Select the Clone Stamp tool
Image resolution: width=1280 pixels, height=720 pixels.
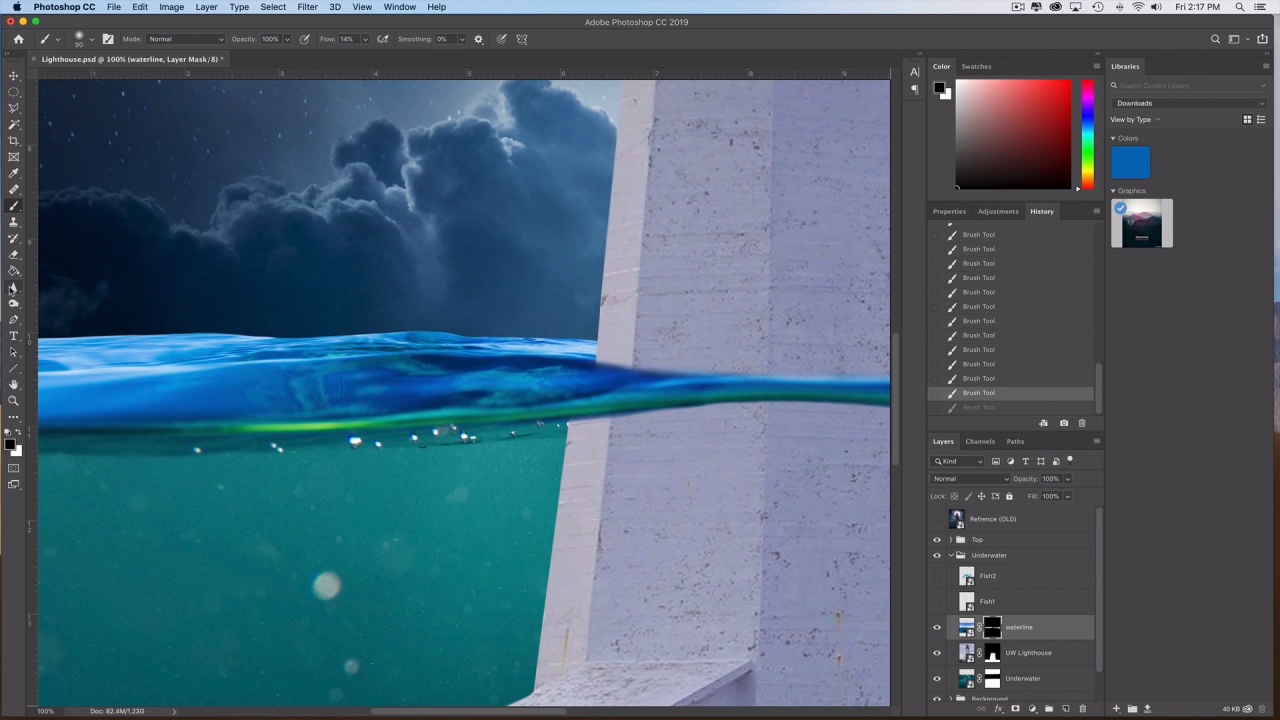click(x=14, y=222)
